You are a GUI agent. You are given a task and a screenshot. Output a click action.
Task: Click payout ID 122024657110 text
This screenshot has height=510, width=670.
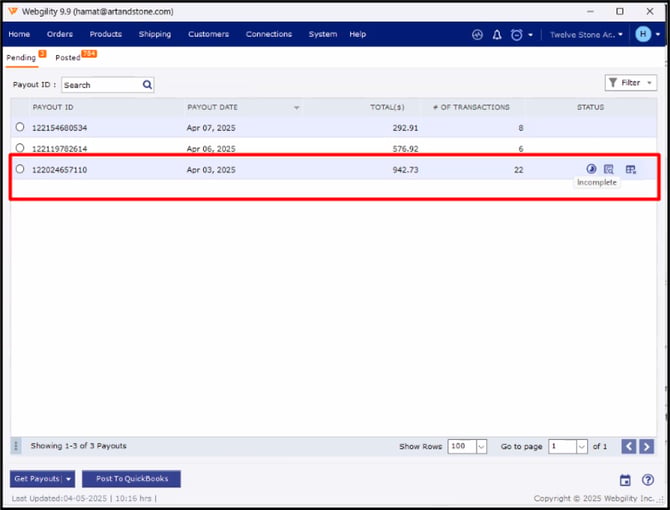click(x=60, y=170)
